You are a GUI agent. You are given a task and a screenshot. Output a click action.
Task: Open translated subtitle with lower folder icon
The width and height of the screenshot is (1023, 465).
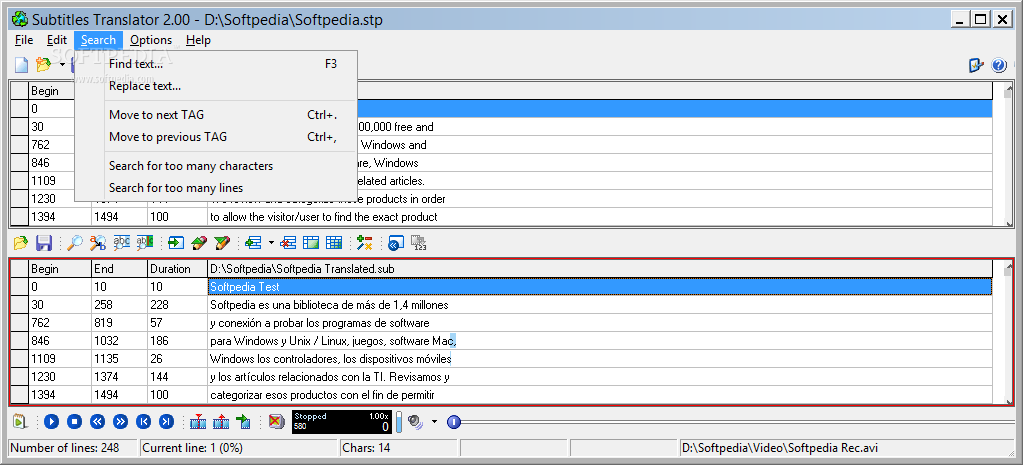21,243
